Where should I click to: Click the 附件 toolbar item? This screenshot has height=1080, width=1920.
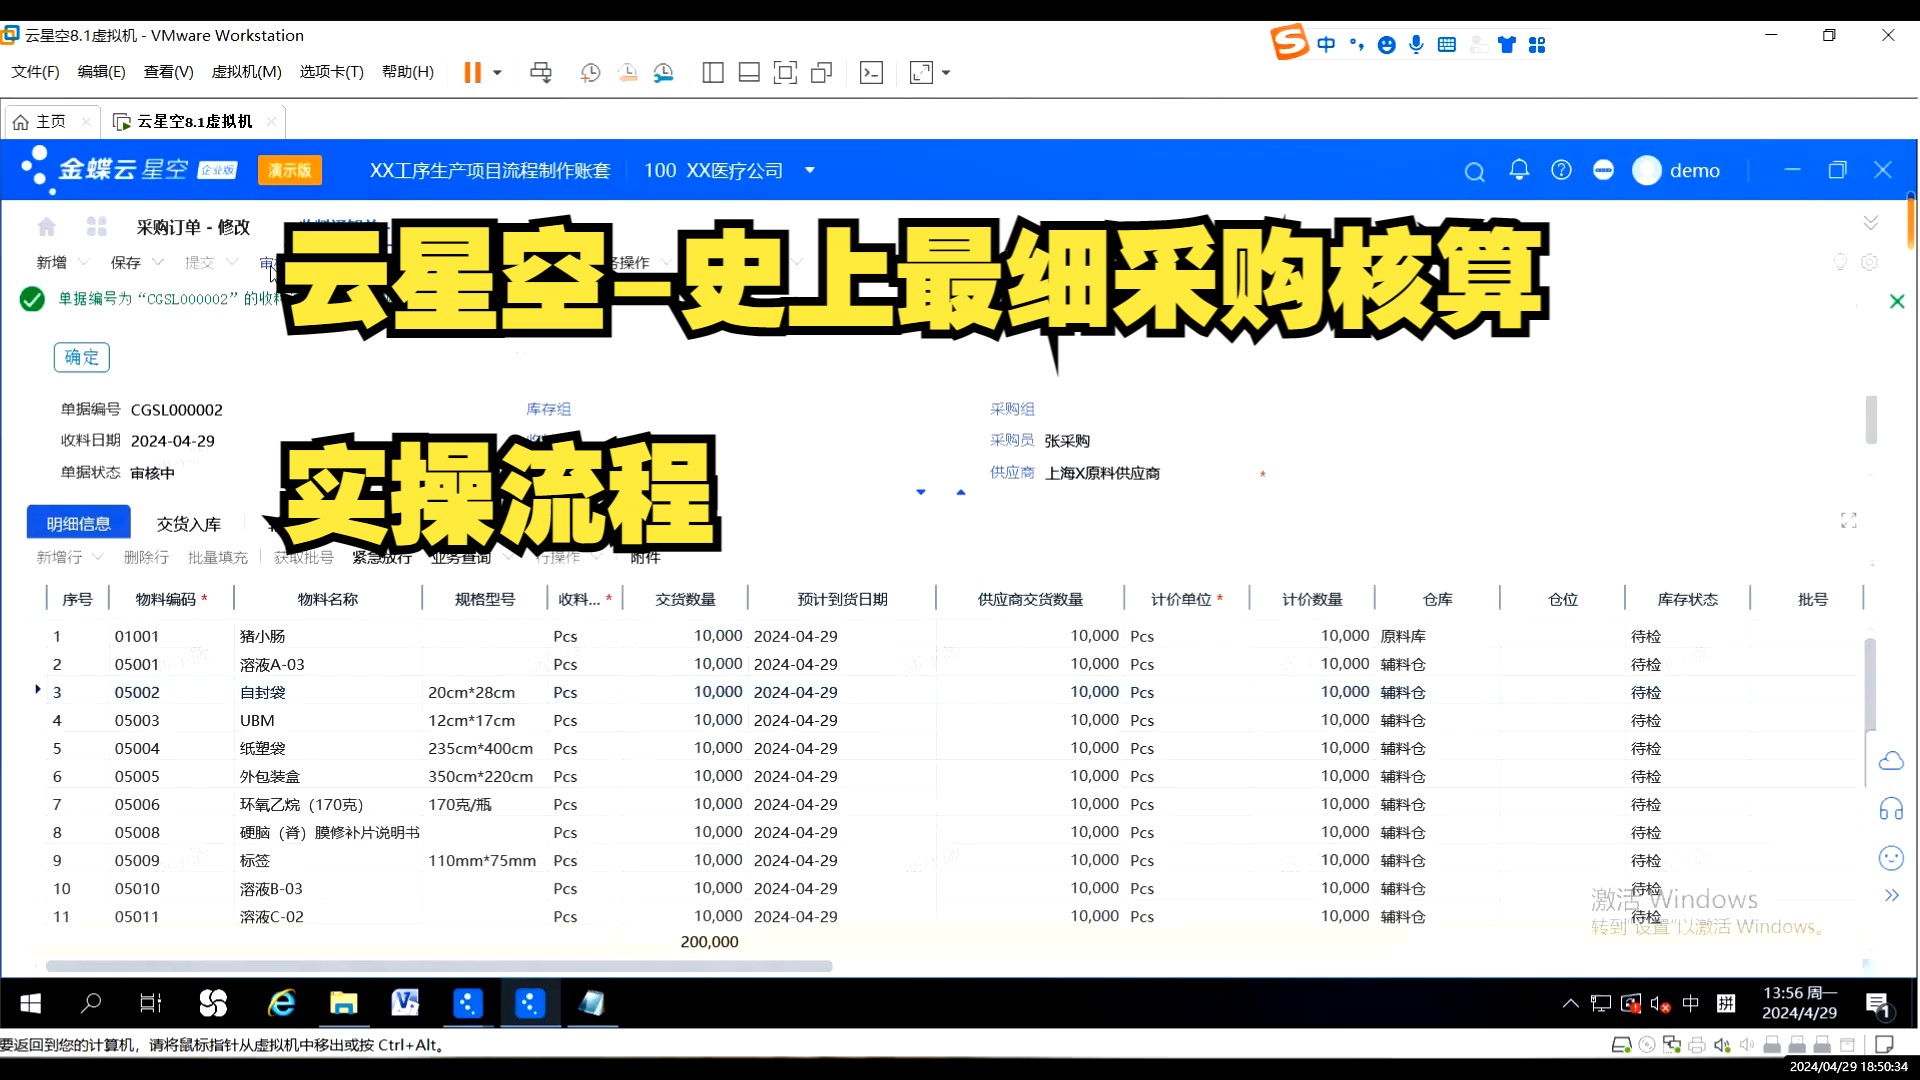pos(645,557)
